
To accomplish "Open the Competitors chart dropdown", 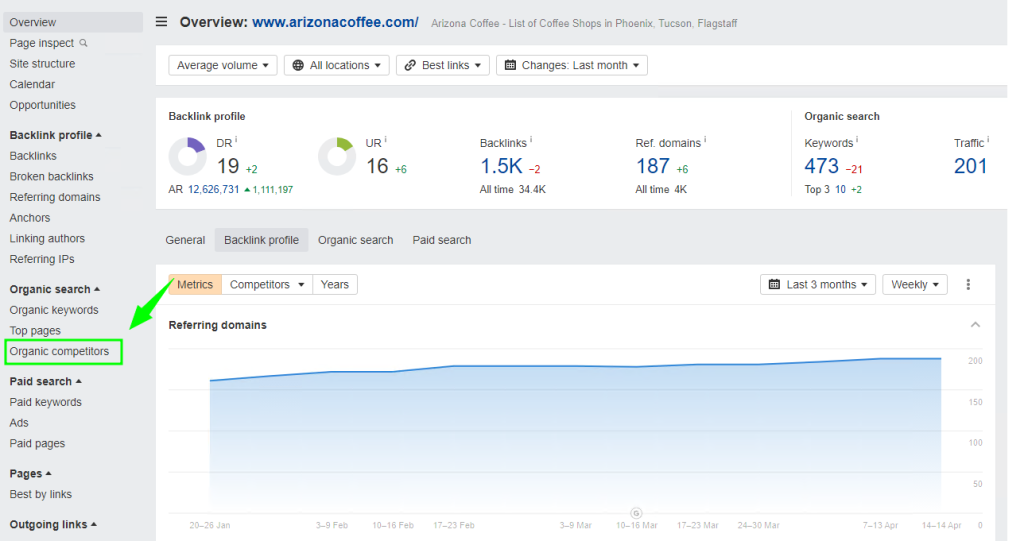I will click(x=267, y=285).
